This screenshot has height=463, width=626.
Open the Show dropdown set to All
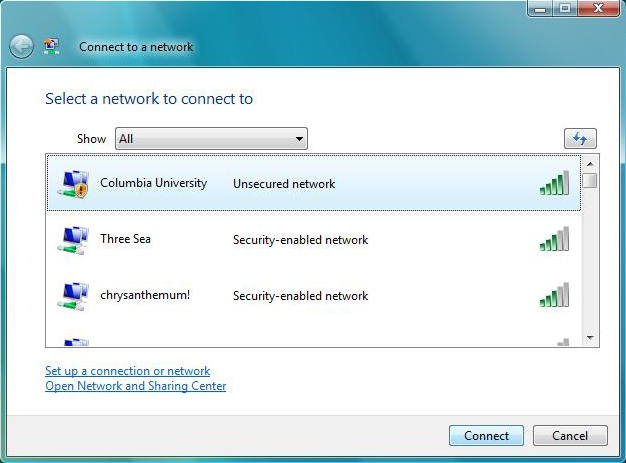click(x=211, y=139)
